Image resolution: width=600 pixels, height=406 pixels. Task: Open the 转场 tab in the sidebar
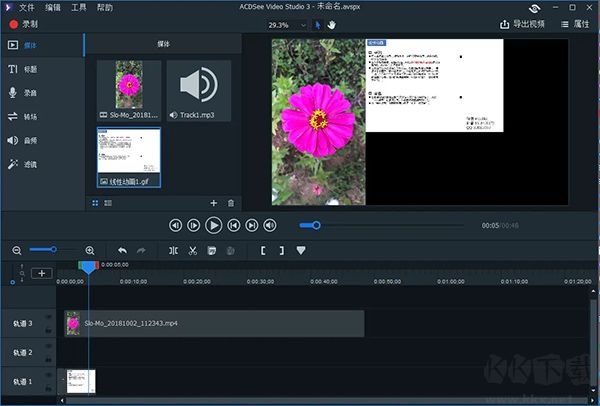(30, 116)
